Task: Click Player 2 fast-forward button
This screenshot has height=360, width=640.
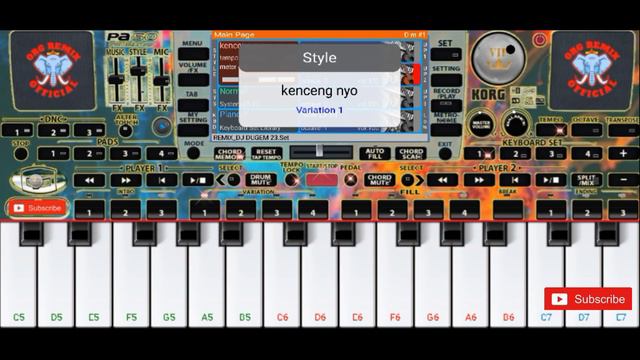Action: 479,180
